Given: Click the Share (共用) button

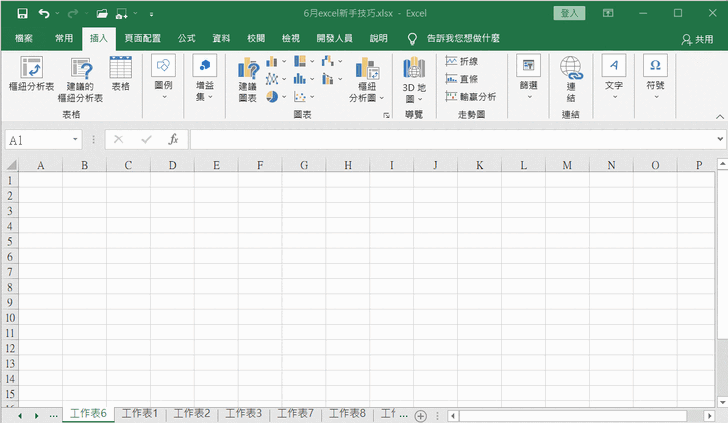Looking at the screenshot, I should point(698,39).
